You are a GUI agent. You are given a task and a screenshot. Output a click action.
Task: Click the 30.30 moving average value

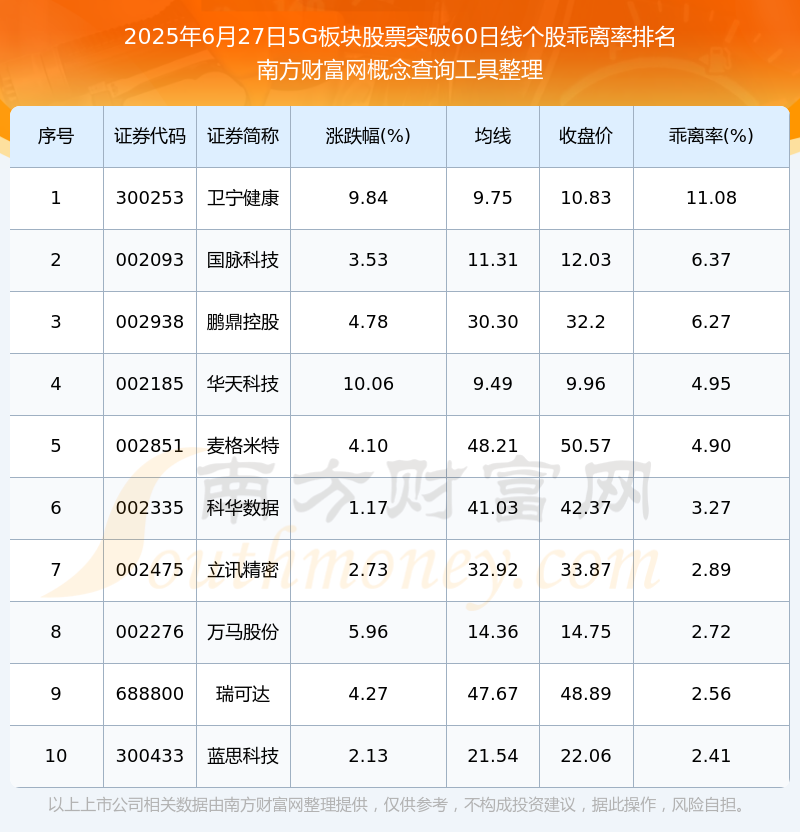pos(493,322)
